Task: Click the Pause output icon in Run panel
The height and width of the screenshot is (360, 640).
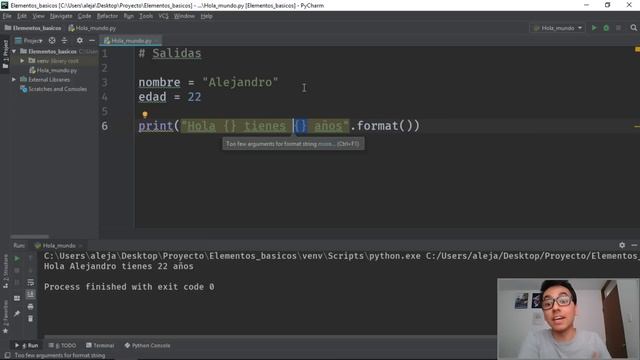Action: pyautogui.click(x=17, y=282)
